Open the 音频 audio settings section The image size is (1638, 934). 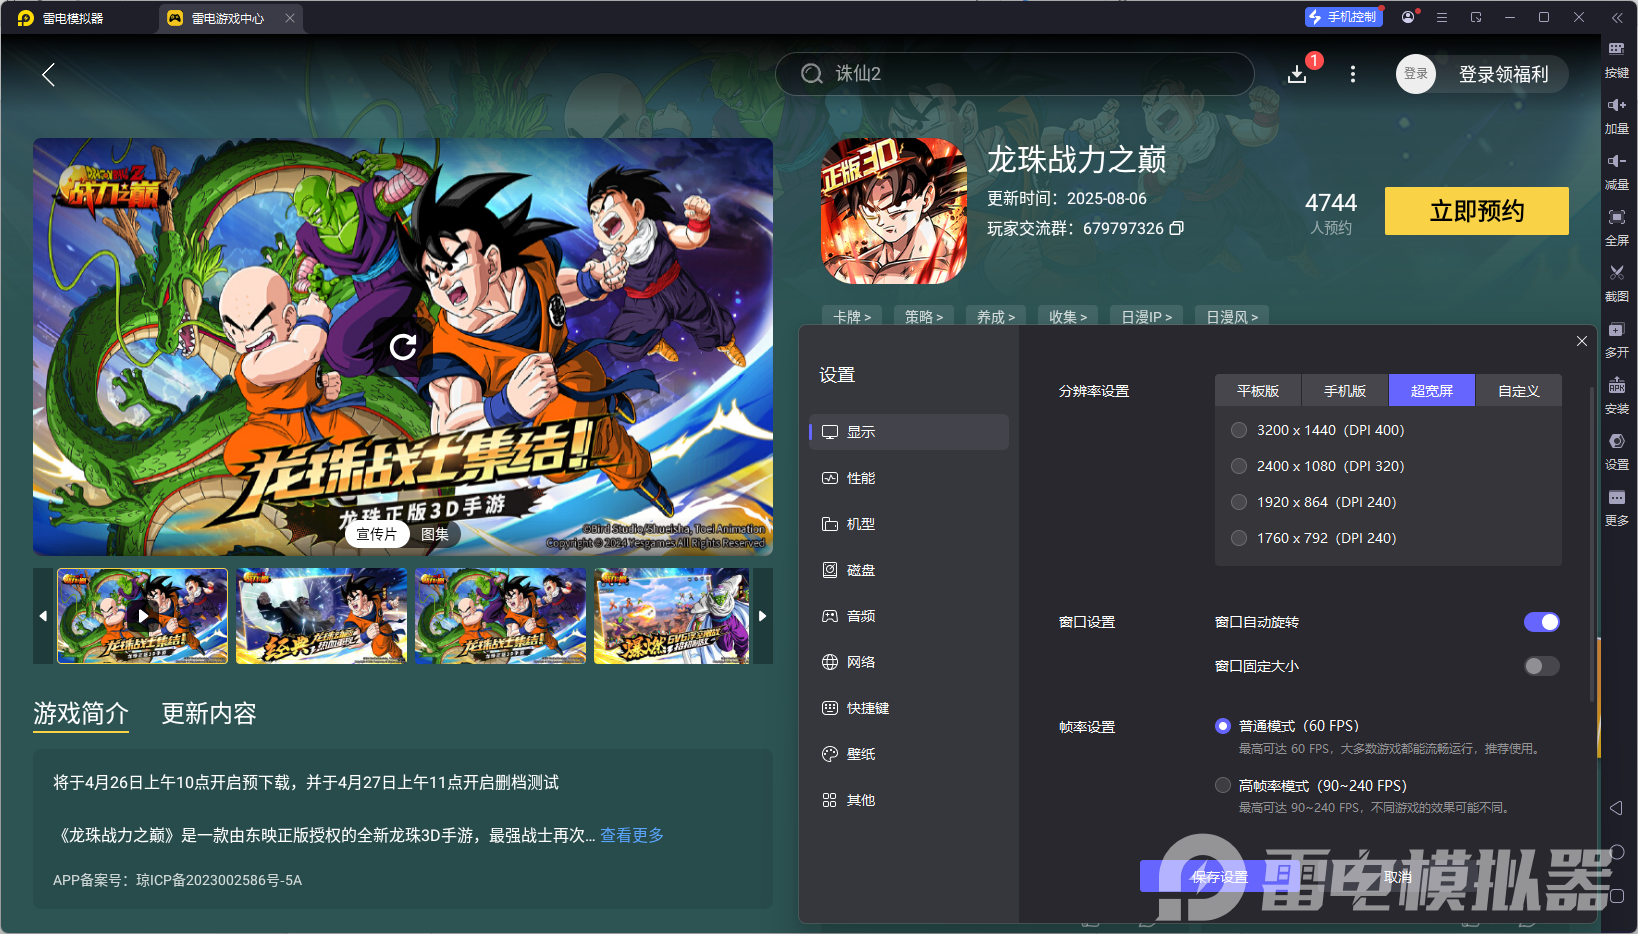coord(909,616)
